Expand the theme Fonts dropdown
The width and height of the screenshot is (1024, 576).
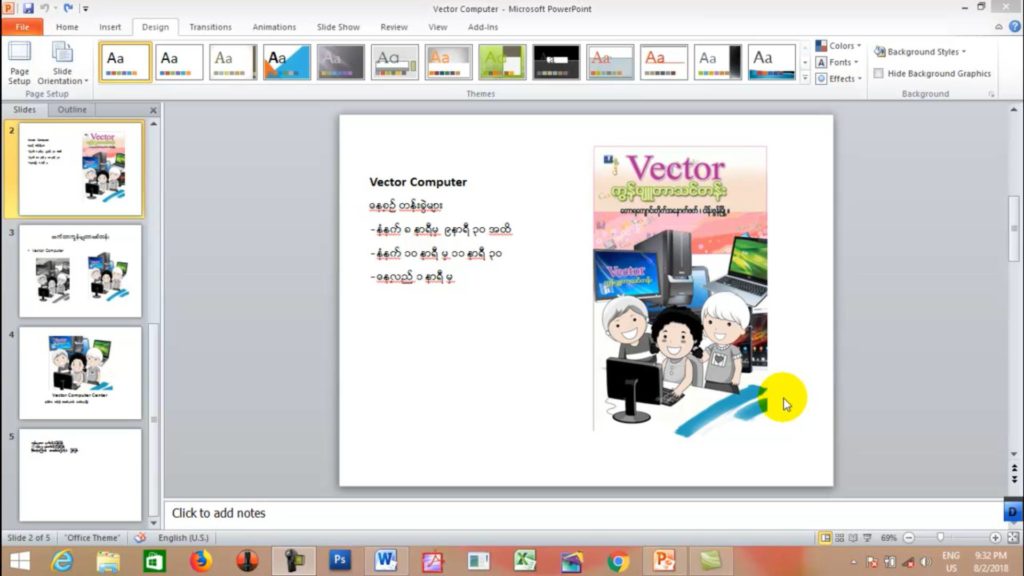pyautogui.click(x=839, y=62)
